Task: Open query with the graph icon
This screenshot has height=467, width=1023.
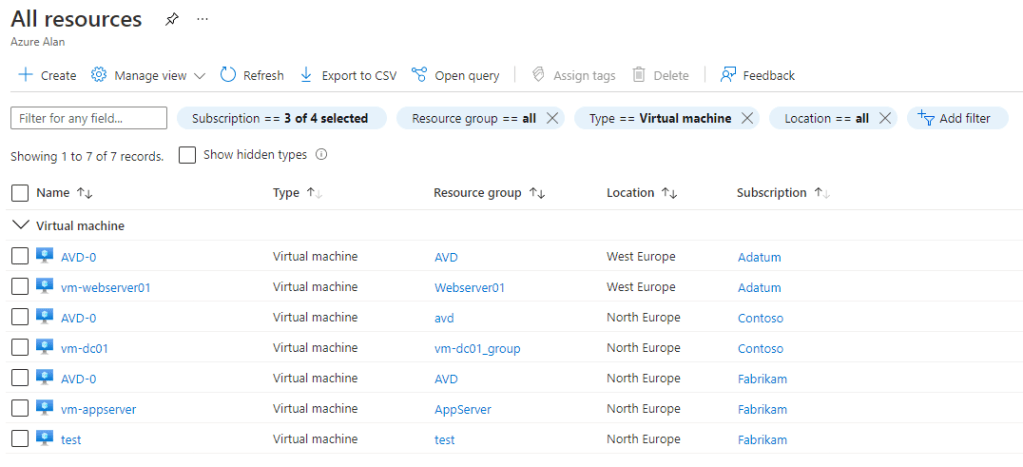Action: click(x=418, y=75)
